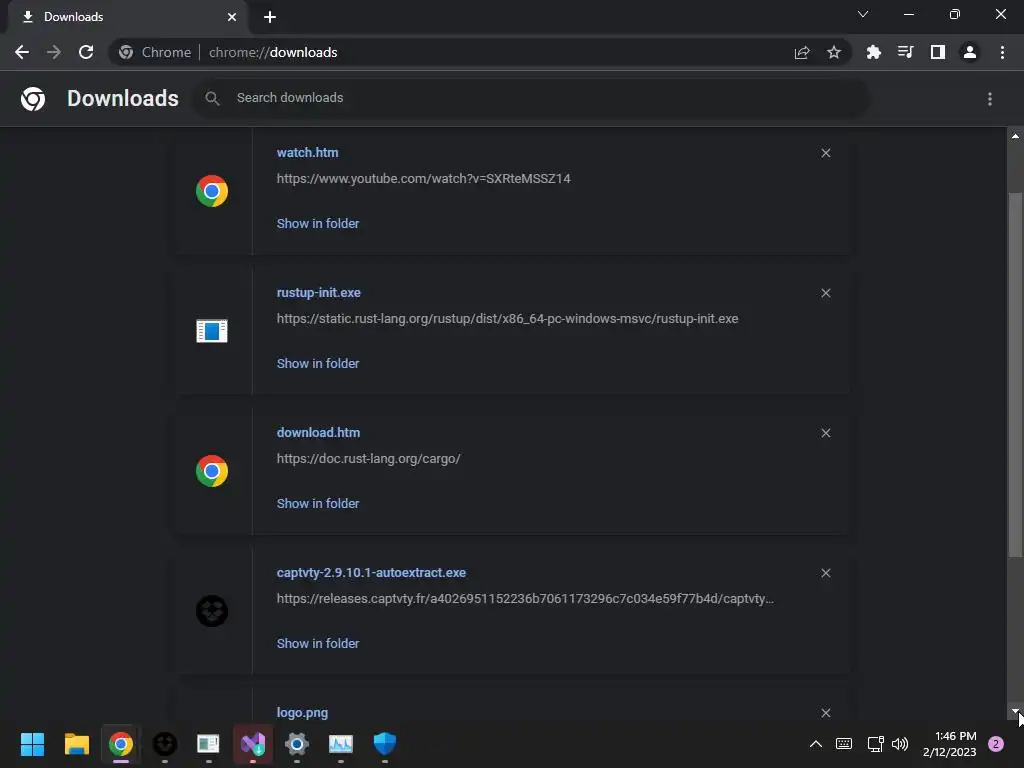This screenshot has height=768, width=1024.
Task: Open the Extensions puzzle icon
Action: [873, 52]
